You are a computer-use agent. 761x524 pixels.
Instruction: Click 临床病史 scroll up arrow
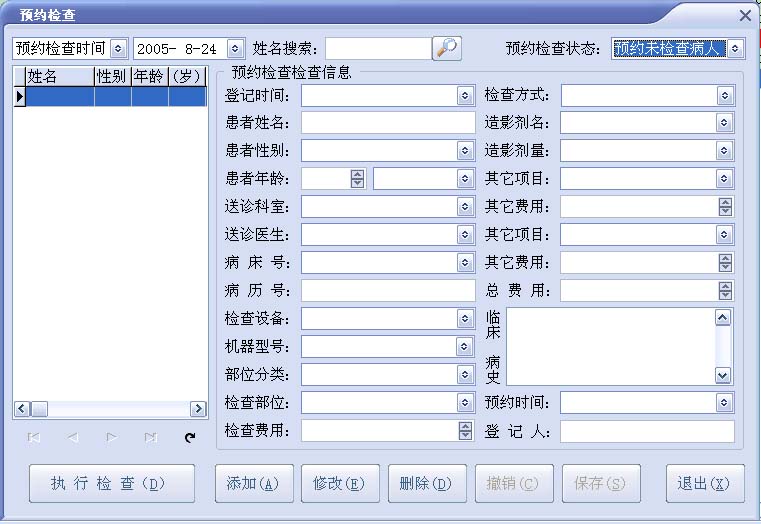(723, 317)
